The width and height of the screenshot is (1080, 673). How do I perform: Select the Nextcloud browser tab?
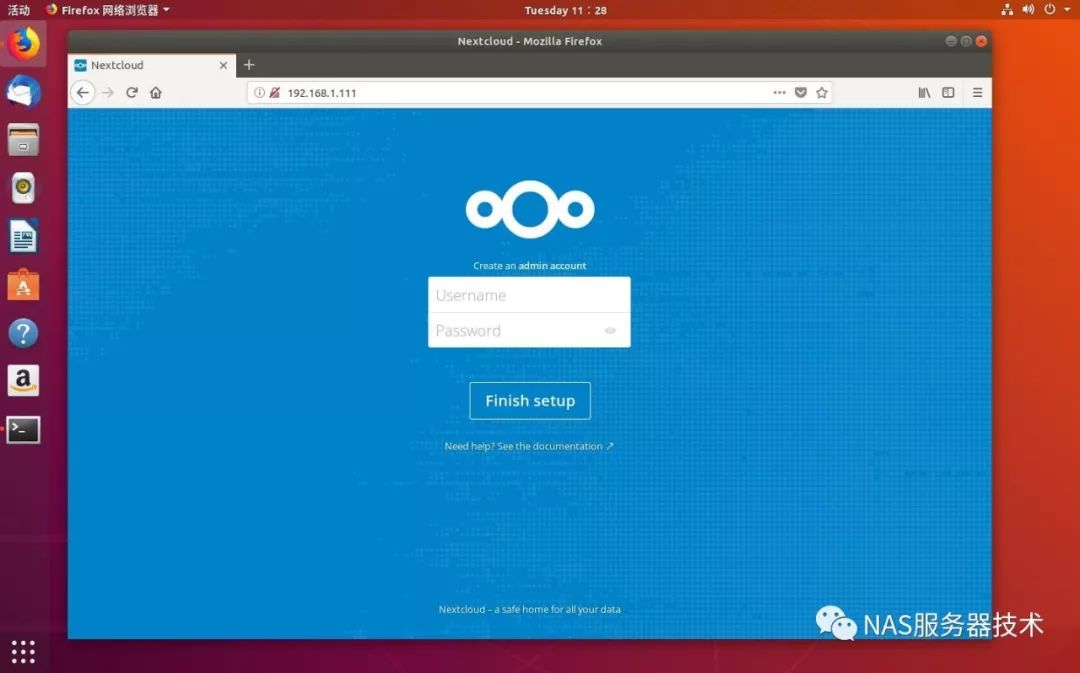pos(152,65)
